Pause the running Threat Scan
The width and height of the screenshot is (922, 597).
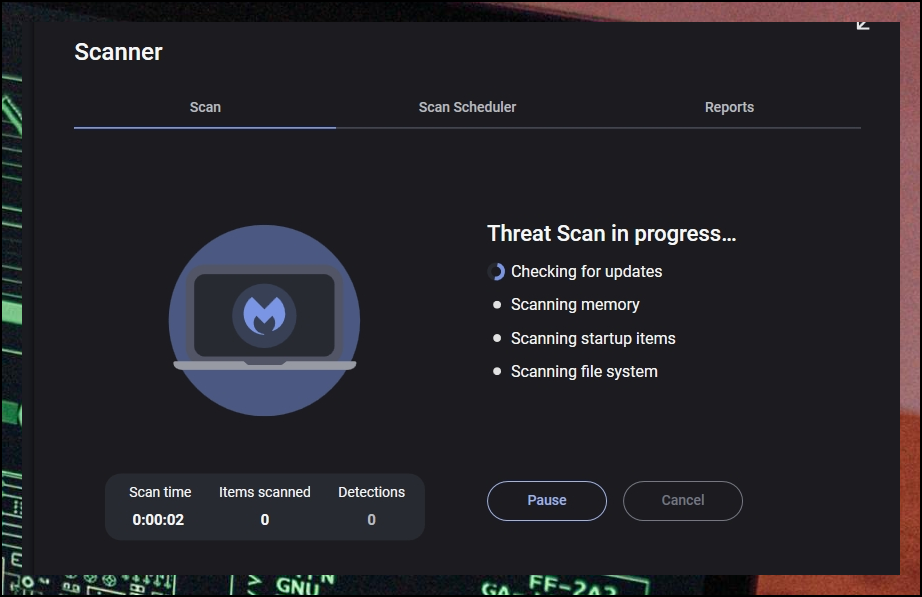click(547, 501)
